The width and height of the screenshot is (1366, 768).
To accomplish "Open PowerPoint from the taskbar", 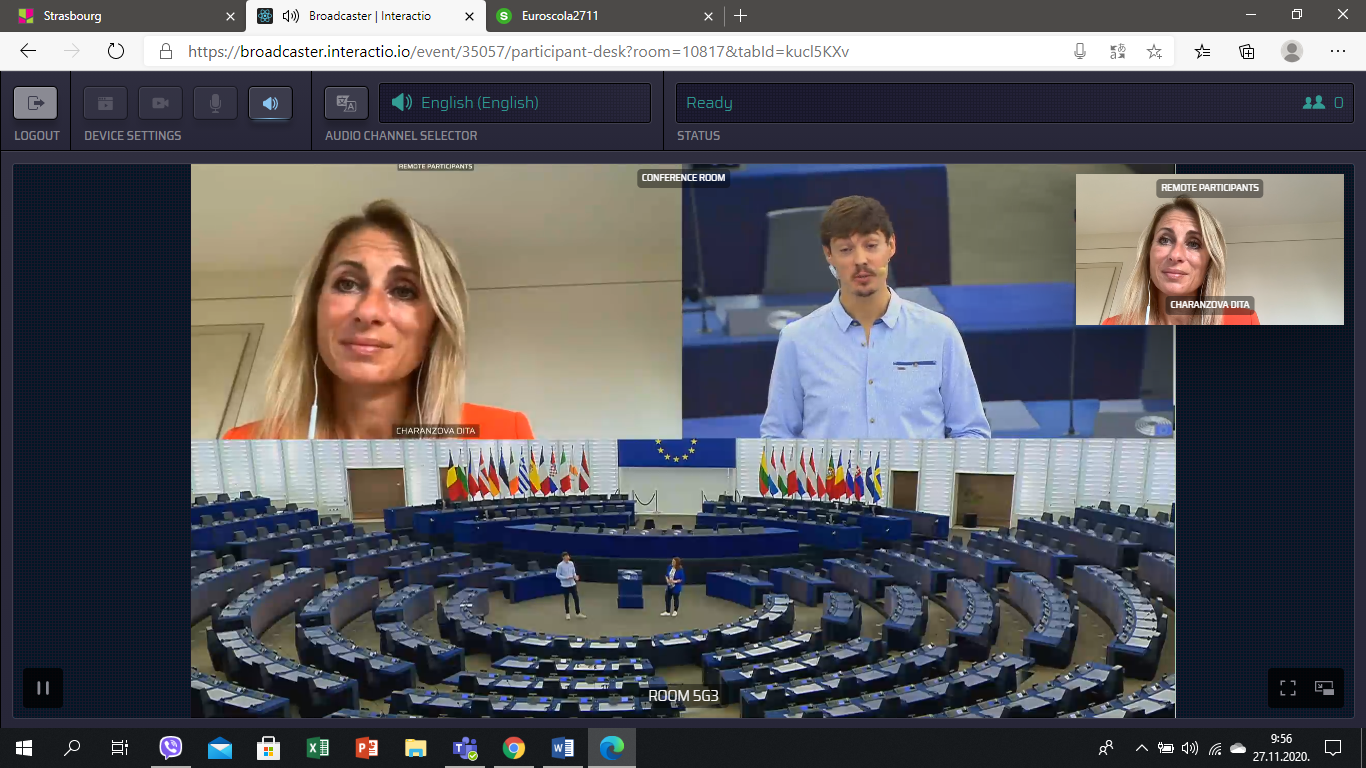I will (367, 748).
